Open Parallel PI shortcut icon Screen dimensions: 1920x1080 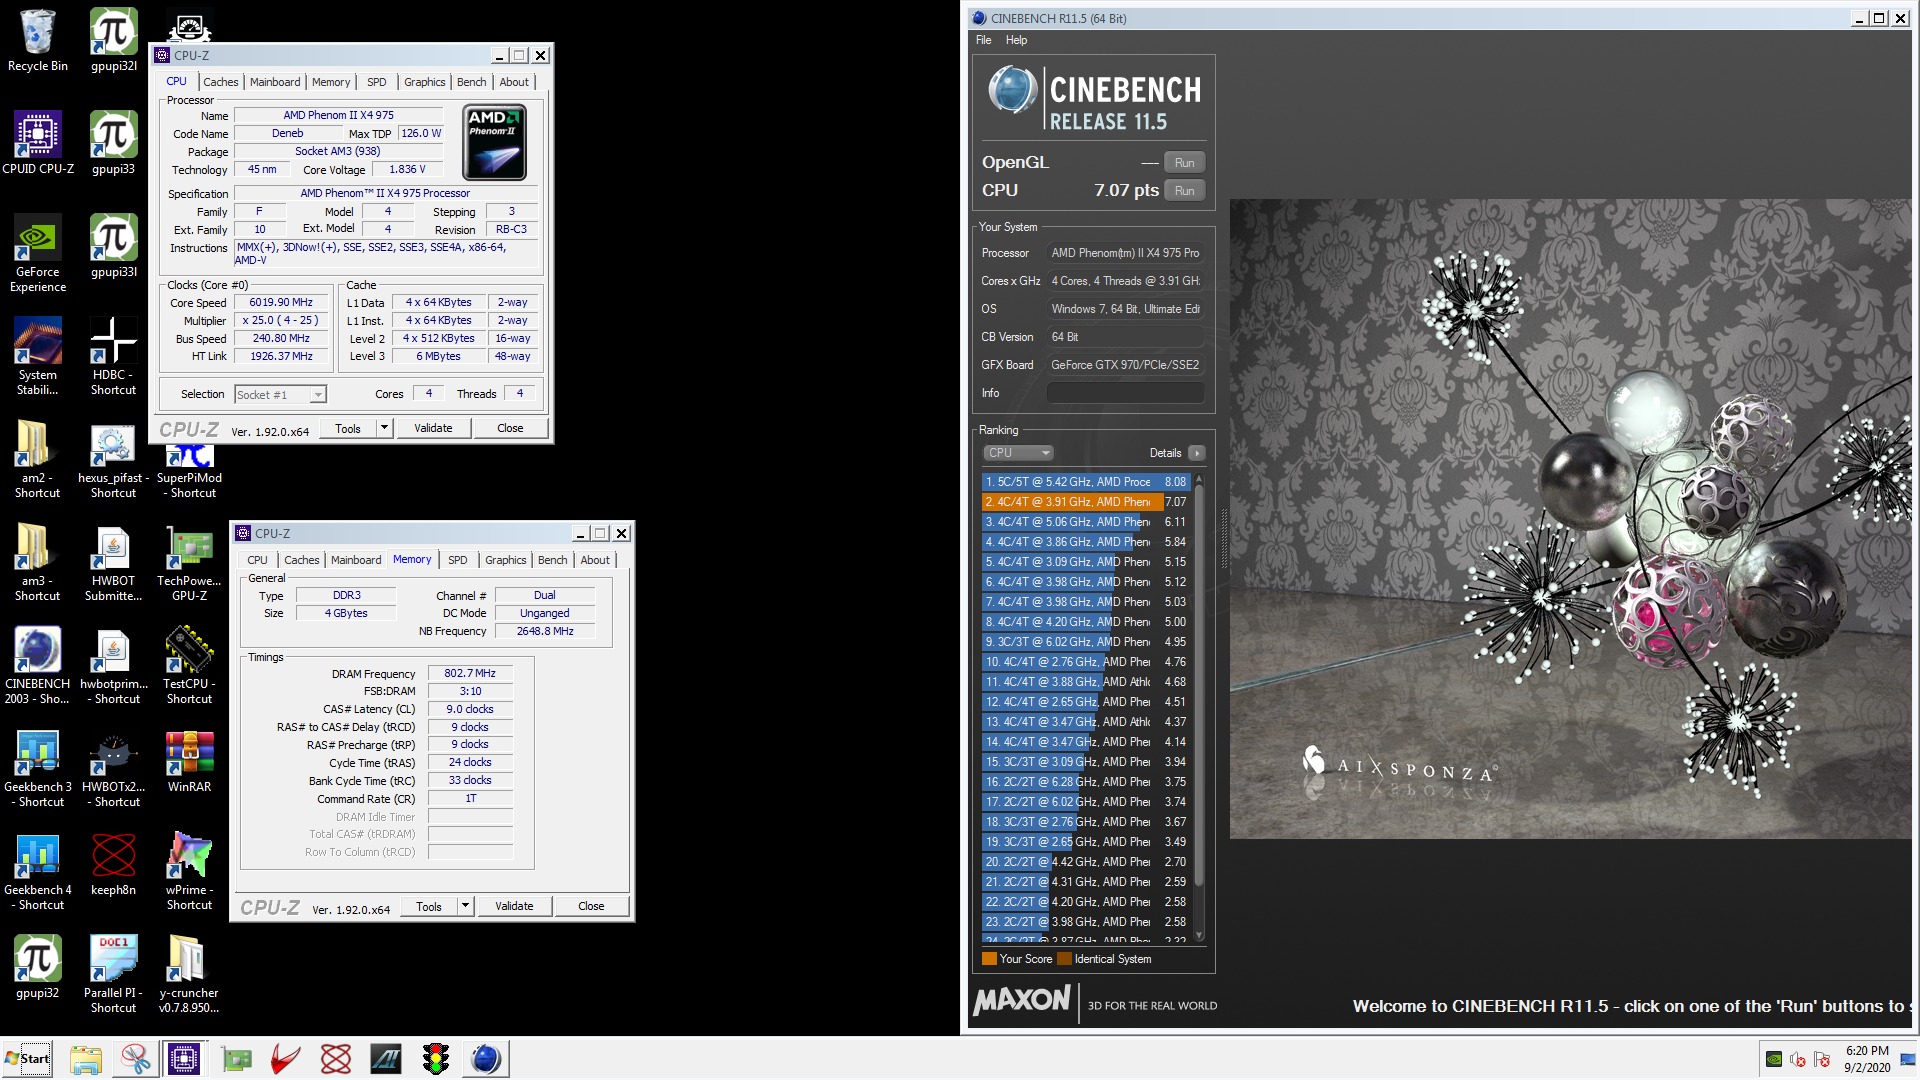coord(113,975)
